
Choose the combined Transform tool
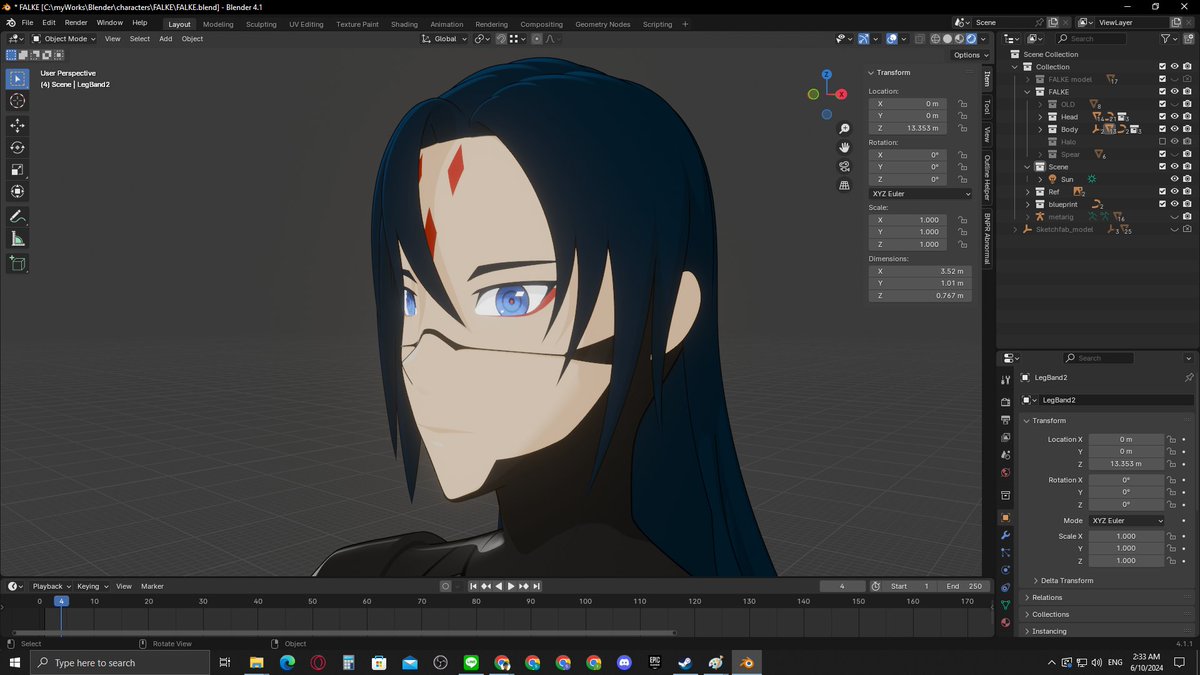[x=18, y=191]
